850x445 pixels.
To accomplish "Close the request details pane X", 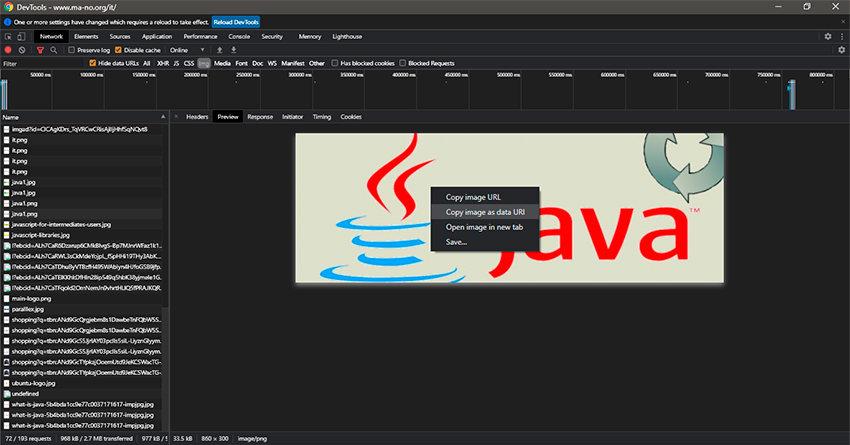I will [176, 117].
